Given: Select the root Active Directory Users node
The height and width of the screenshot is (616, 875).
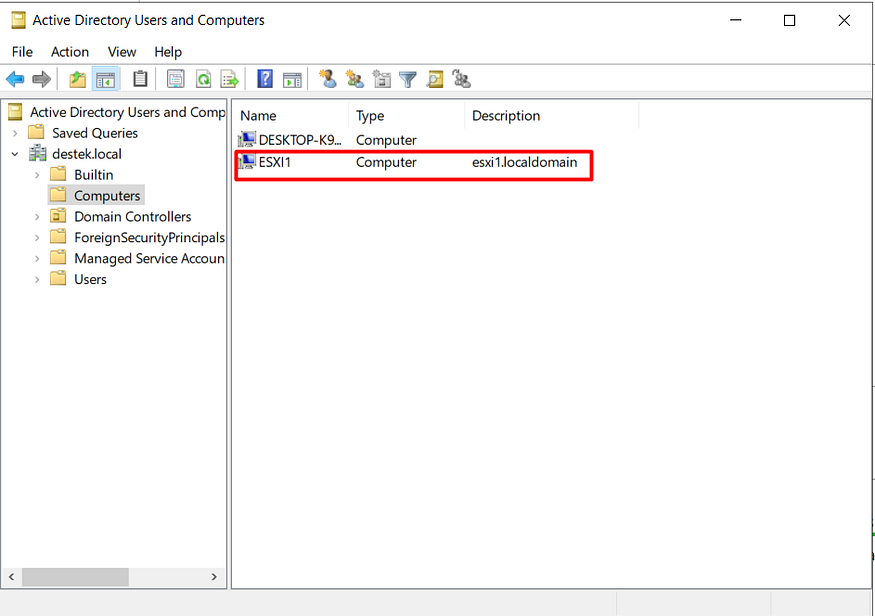Looking at the screenshot, I should coord(127,112).
